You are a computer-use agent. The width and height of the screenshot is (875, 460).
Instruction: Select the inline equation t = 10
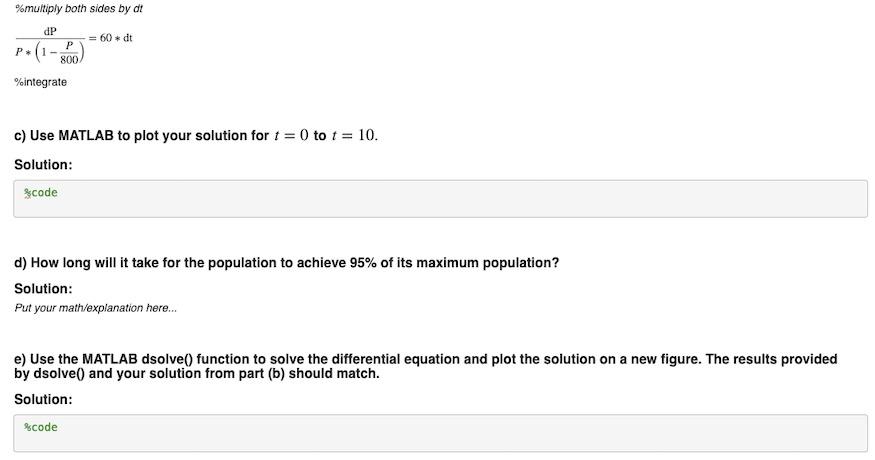[354, 136]
